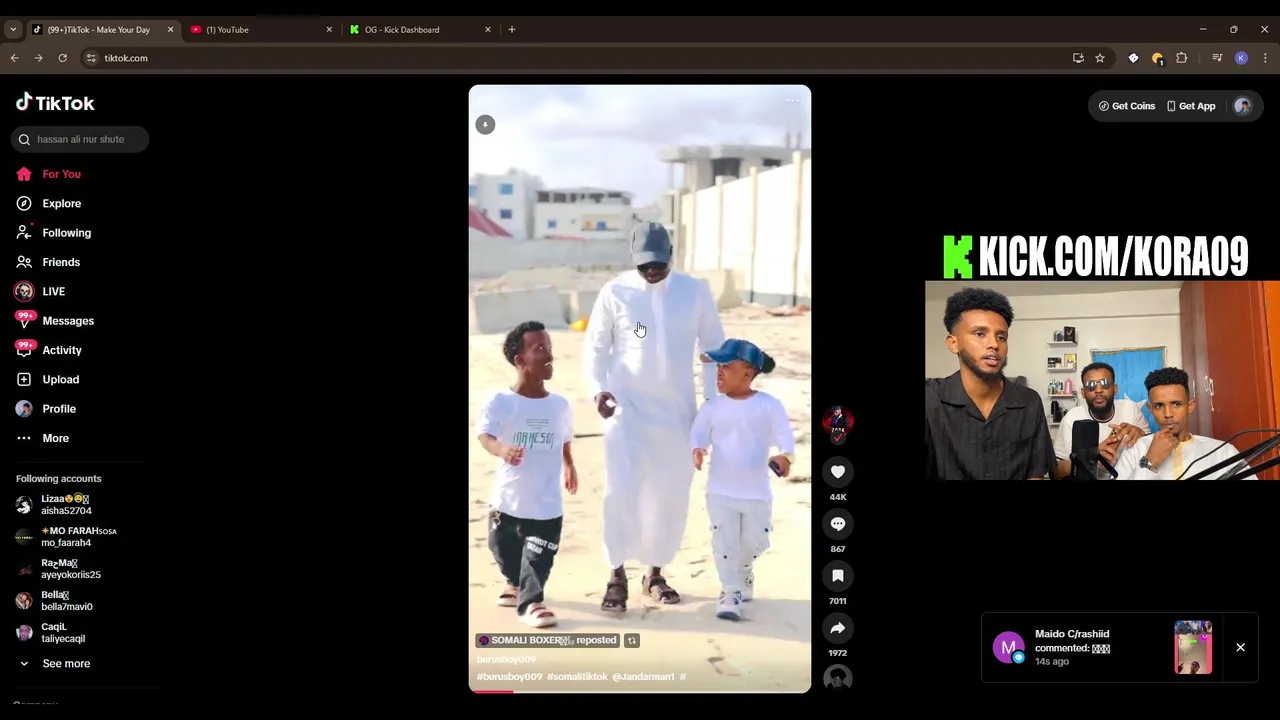This screenshot has height=720, width=1280.
Task: Share the video with arrow icon
Action: point(838,628)
